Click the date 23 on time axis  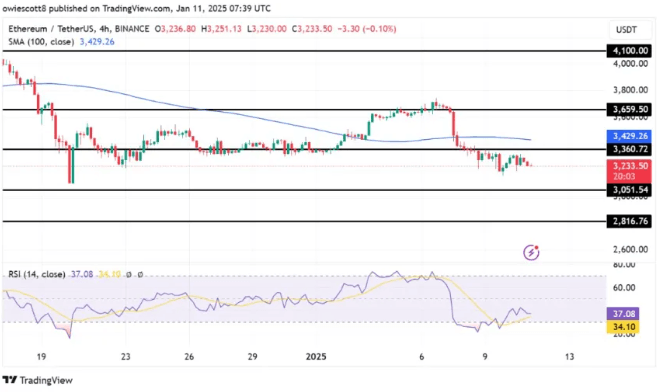(x=126, y=357)
